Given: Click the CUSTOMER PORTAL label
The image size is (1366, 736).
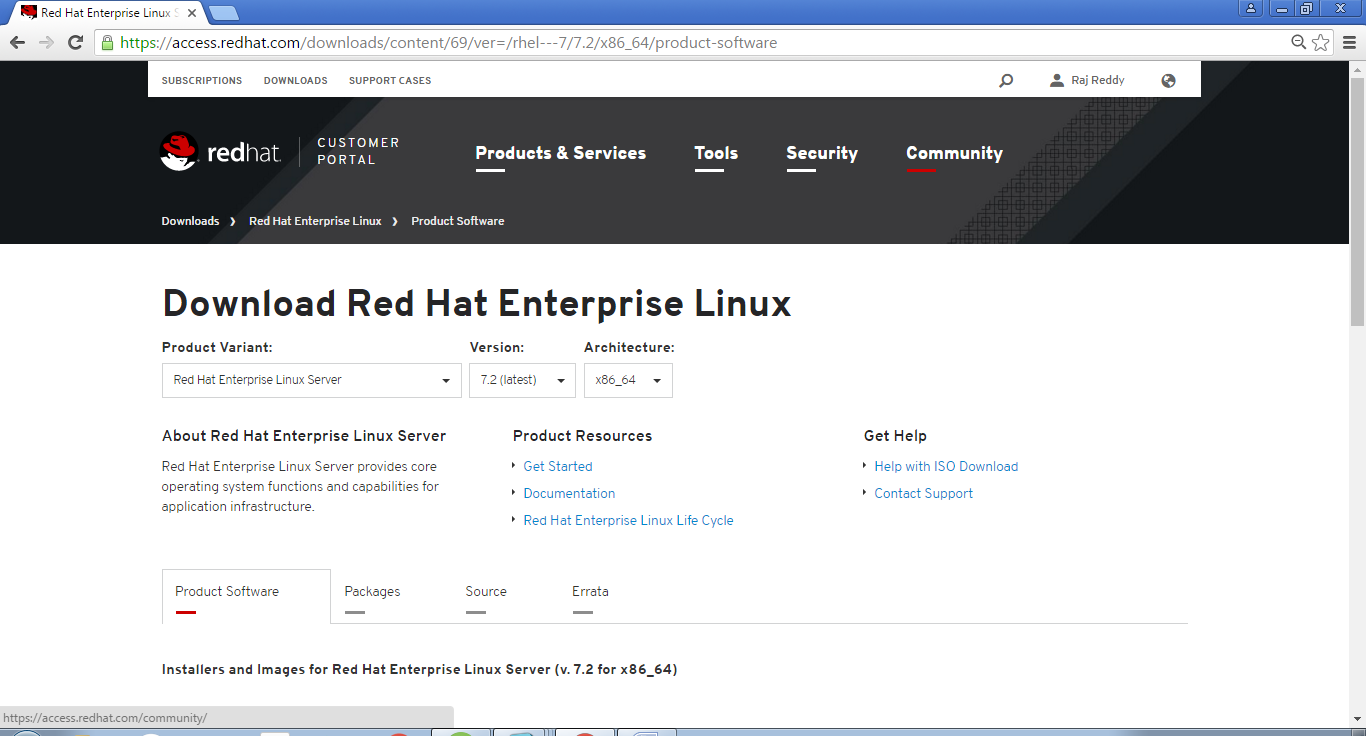Looking at the screenshot, I should click(x=358, y=151).
